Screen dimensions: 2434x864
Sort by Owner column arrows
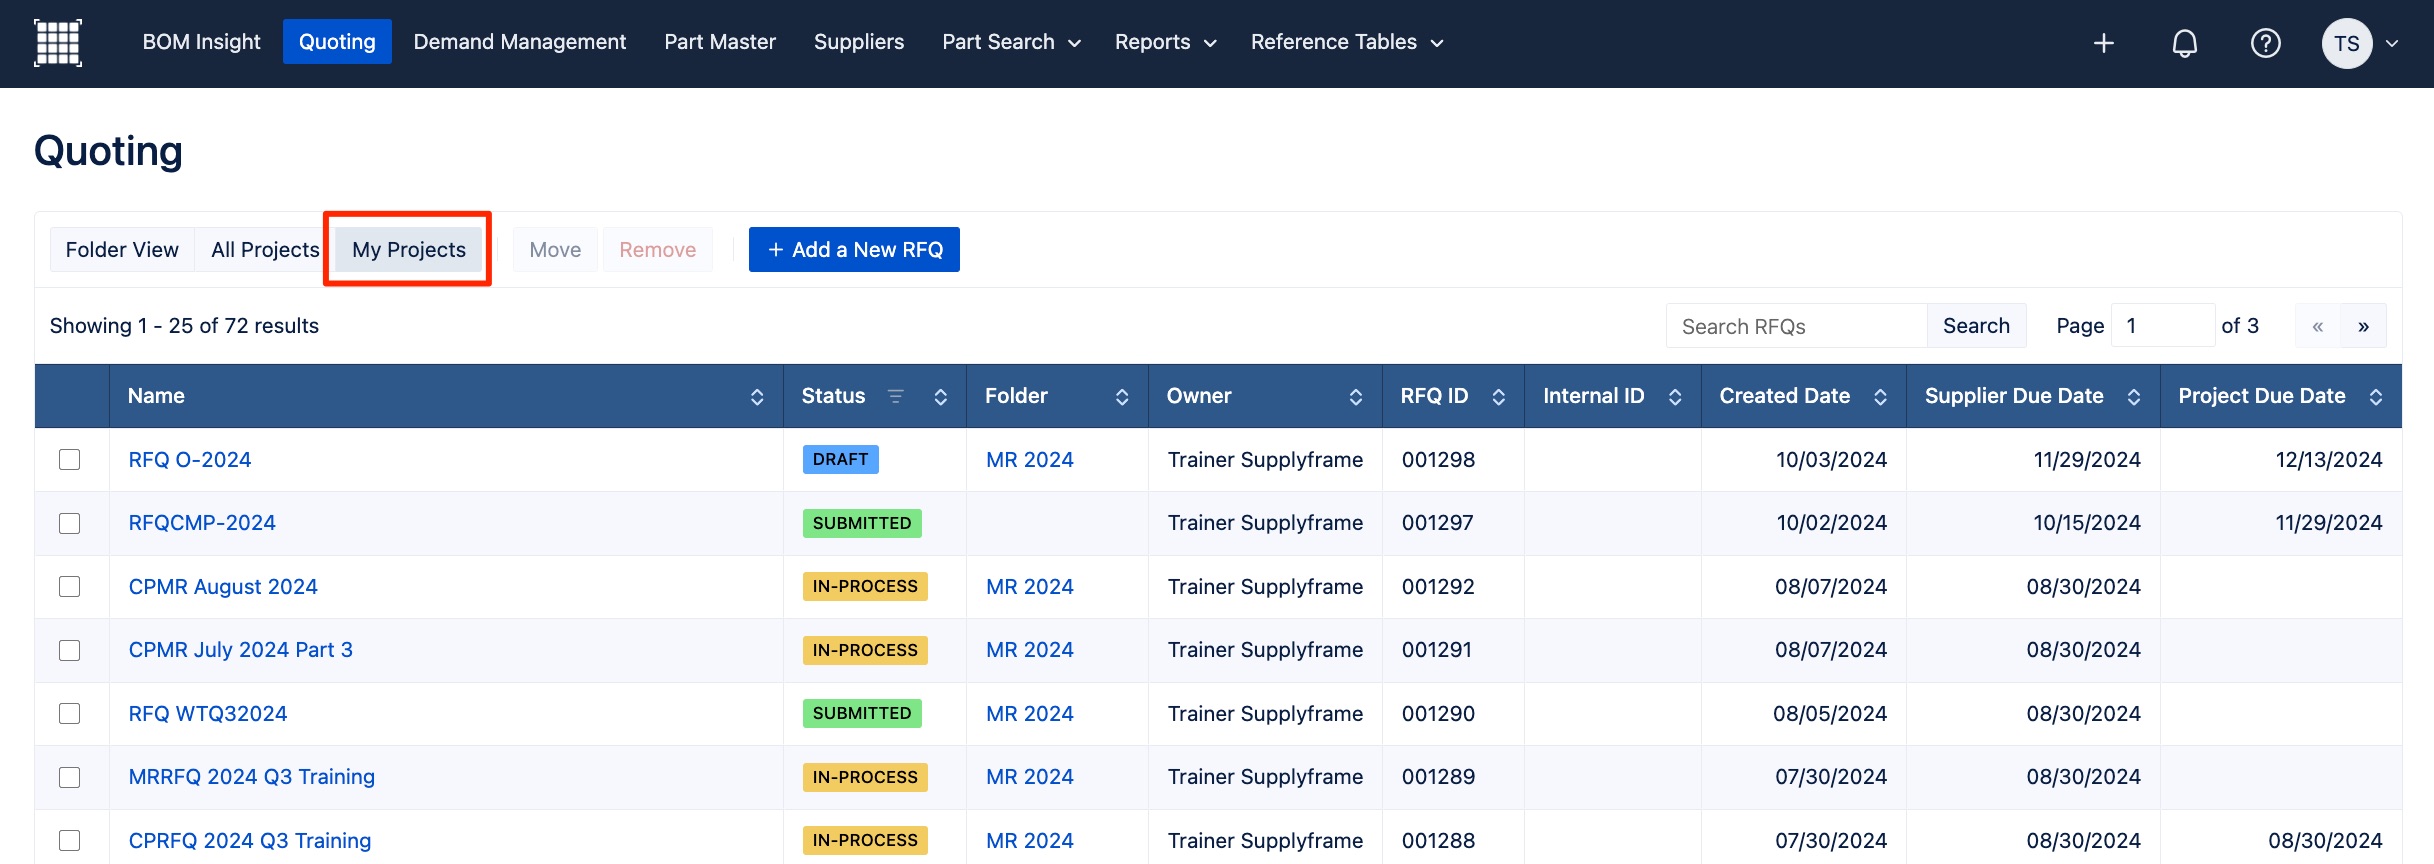click(x=1356, y=397)
